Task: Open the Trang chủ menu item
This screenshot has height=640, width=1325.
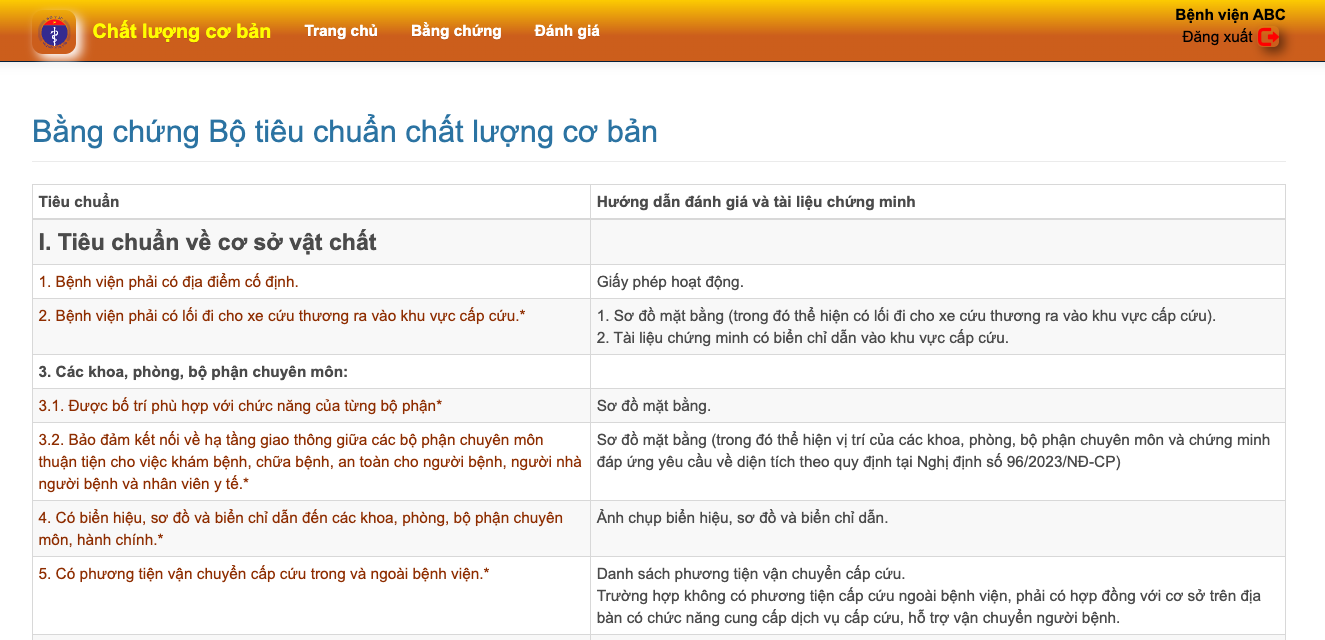Action: [x=341, y=31]
